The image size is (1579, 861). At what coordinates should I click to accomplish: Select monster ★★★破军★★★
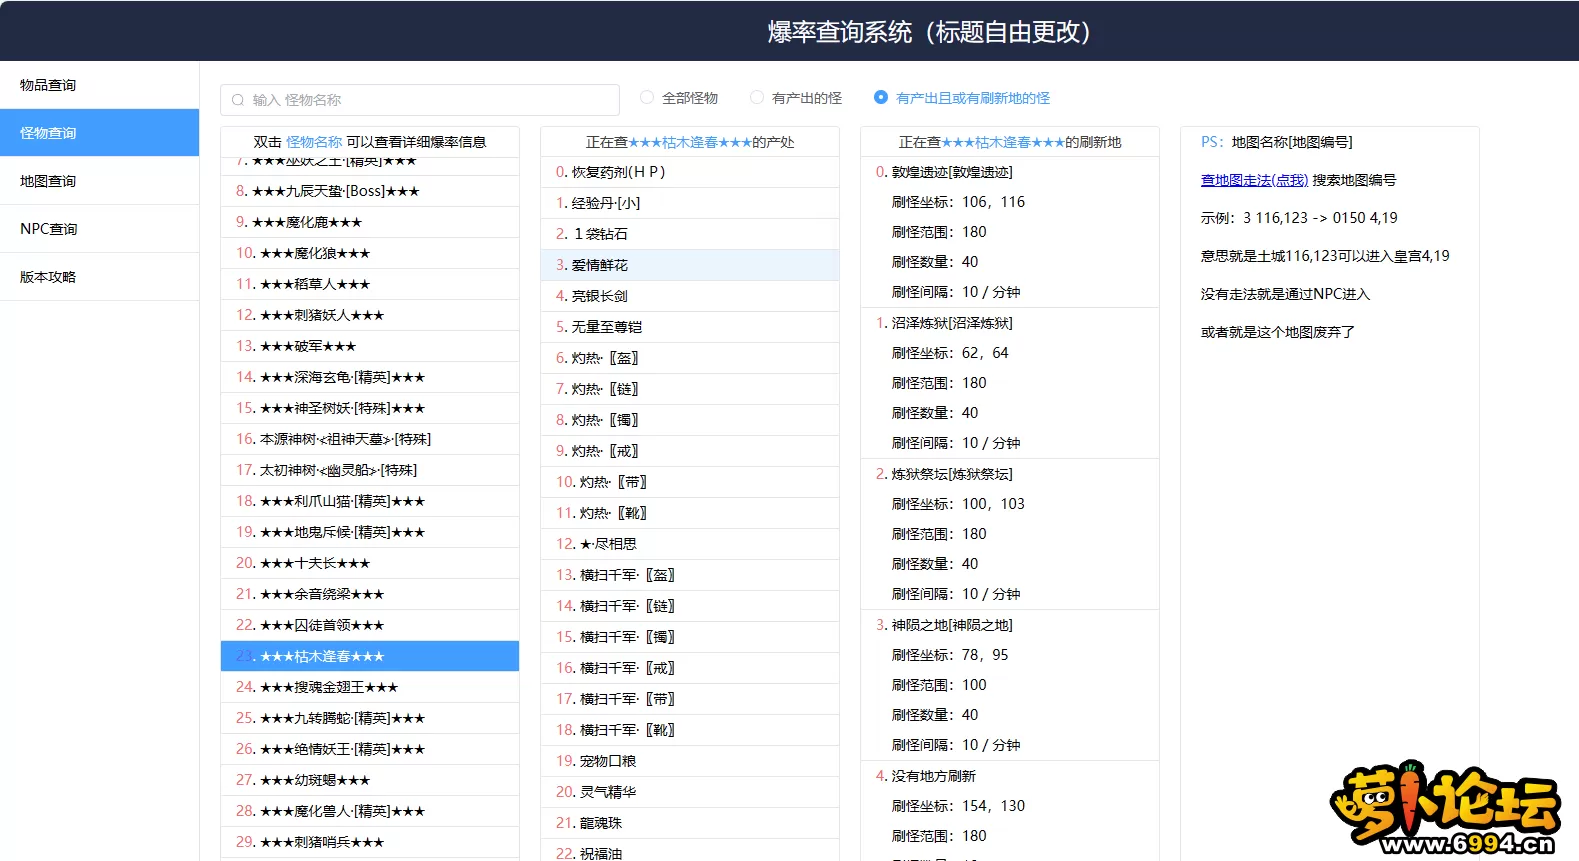coord(370,346)
